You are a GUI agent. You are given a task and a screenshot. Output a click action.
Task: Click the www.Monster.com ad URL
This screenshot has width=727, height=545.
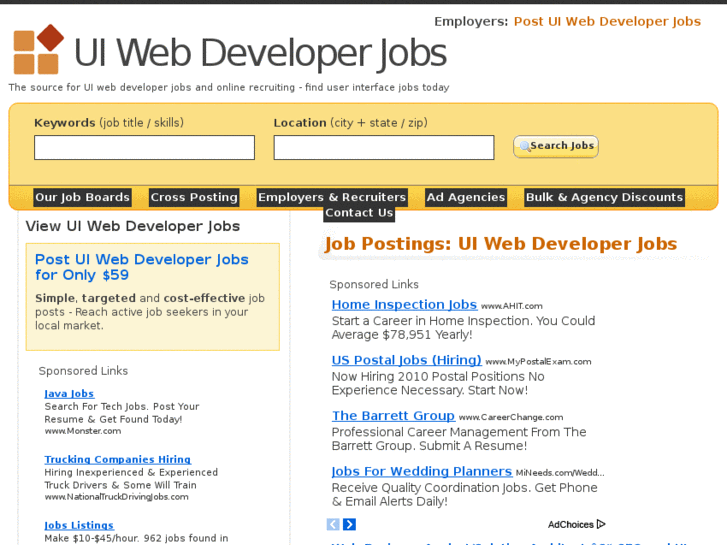pyautogui.click(x=83, y=431)
